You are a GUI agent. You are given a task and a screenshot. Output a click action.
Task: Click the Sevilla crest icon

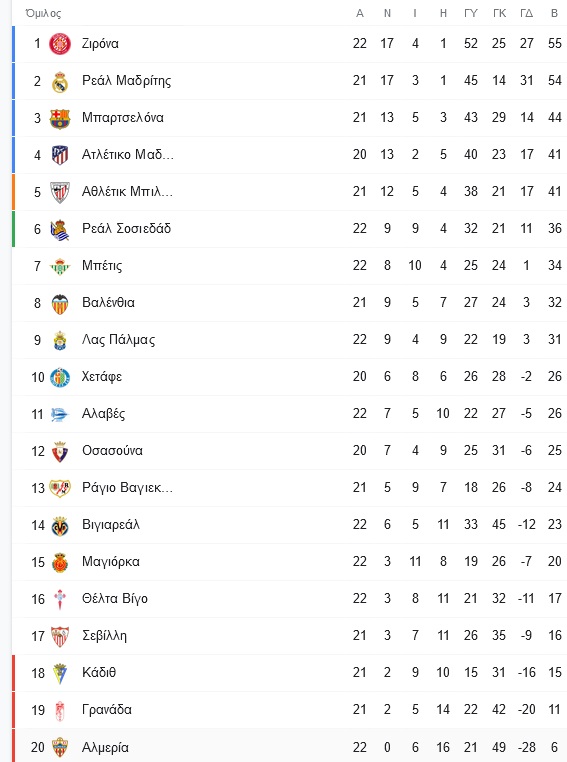click(x=60, y=636)
